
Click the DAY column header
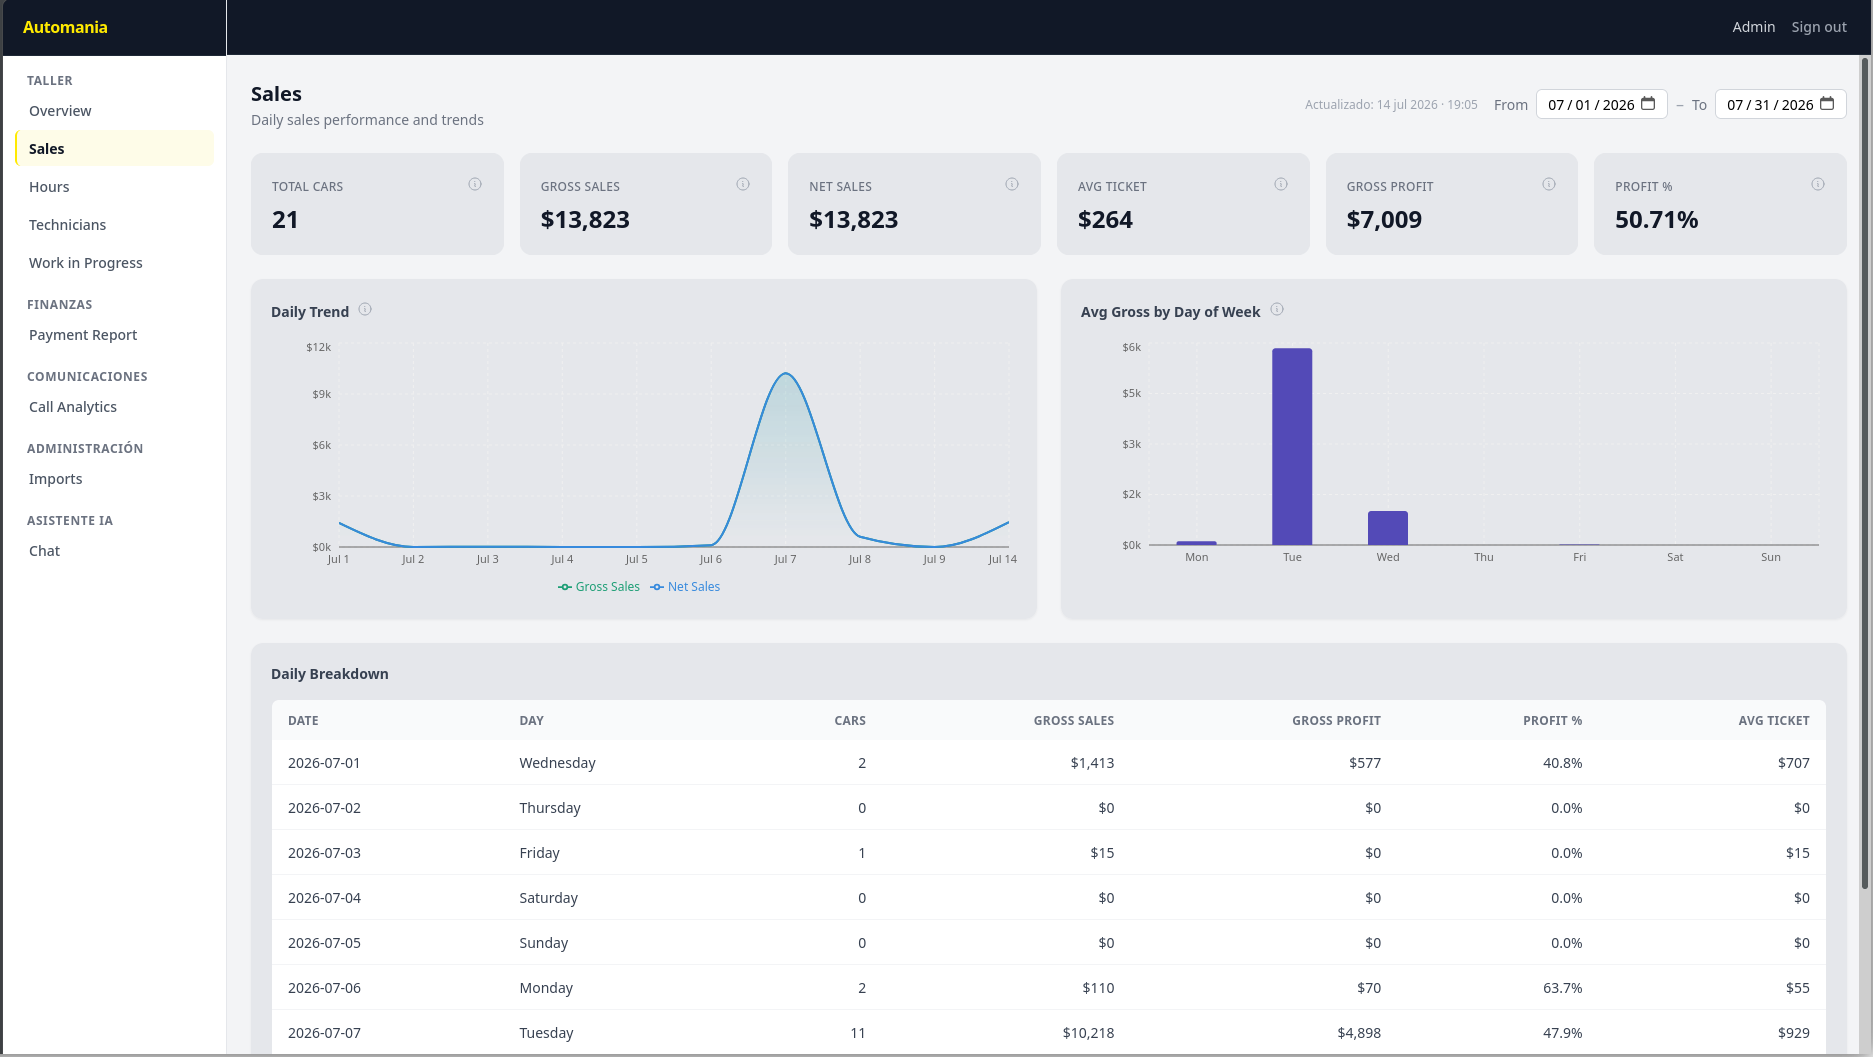531,721
